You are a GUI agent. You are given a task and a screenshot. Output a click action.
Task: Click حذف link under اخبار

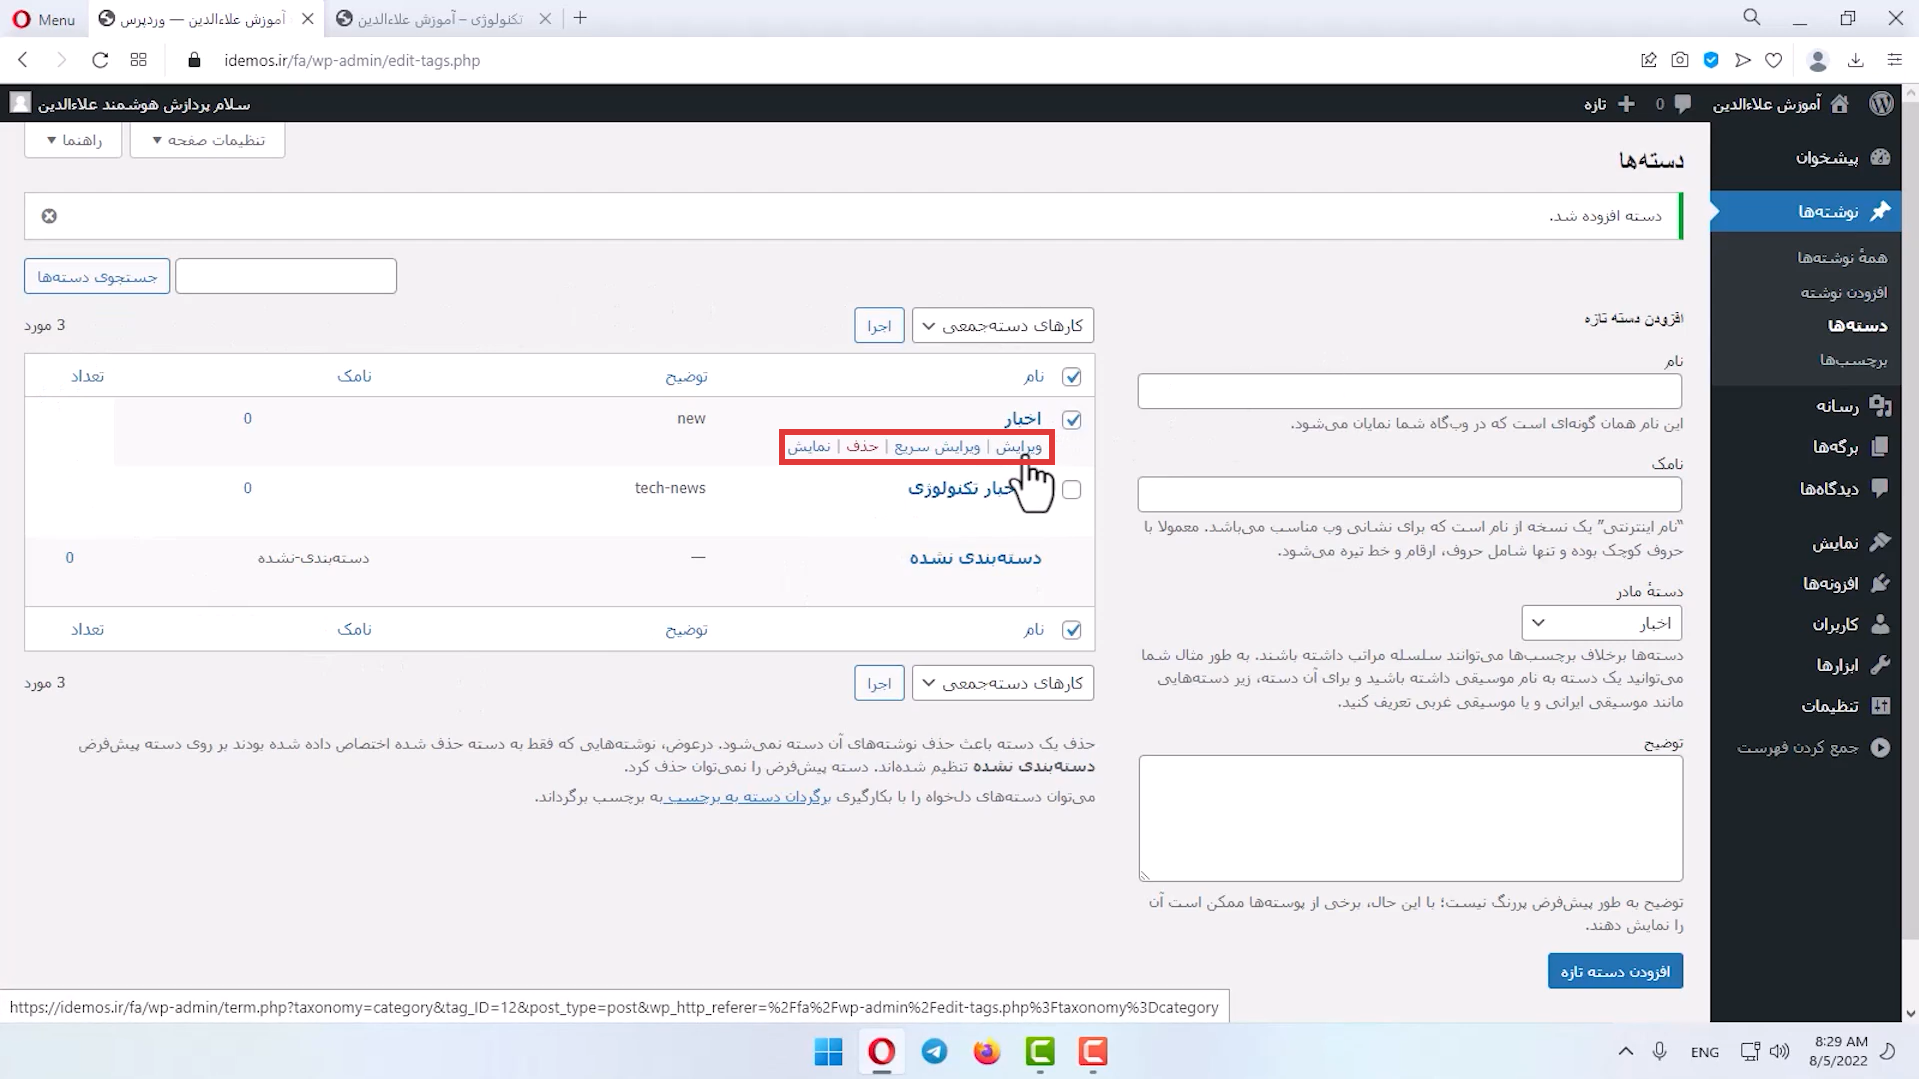(862, 447)
